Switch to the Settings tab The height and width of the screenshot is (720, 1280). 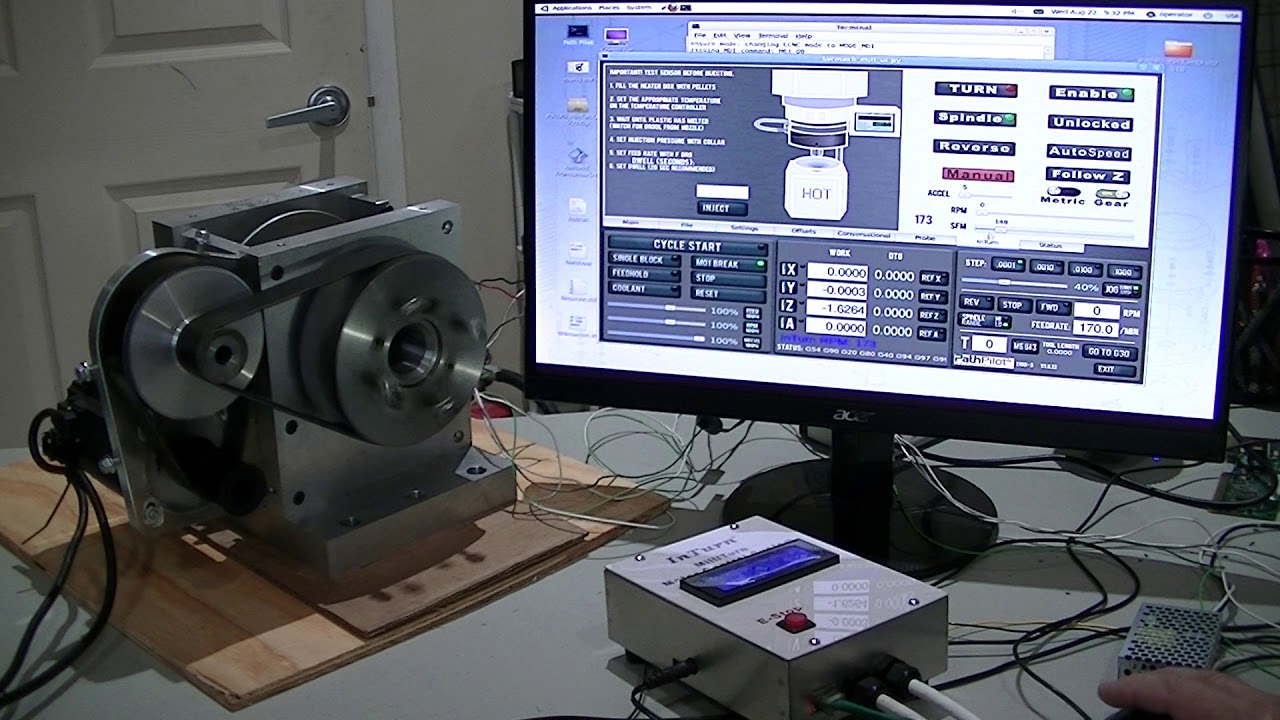click(744, 228)
